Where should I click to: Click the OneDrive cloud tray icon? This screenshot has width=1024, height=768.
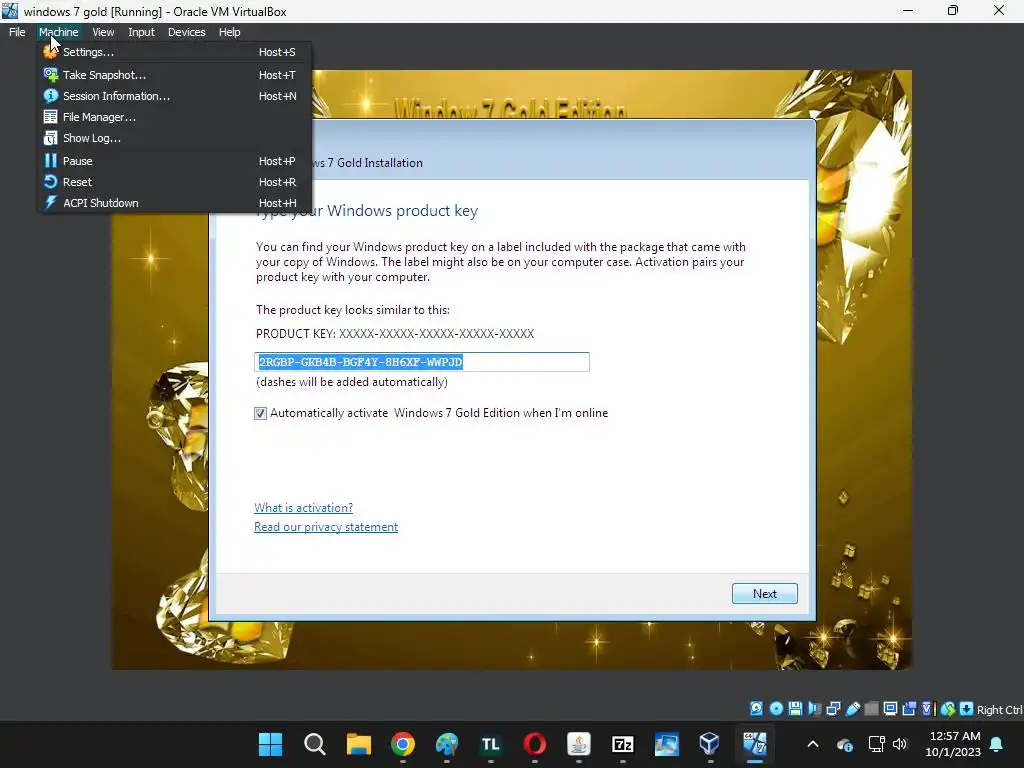844,744
